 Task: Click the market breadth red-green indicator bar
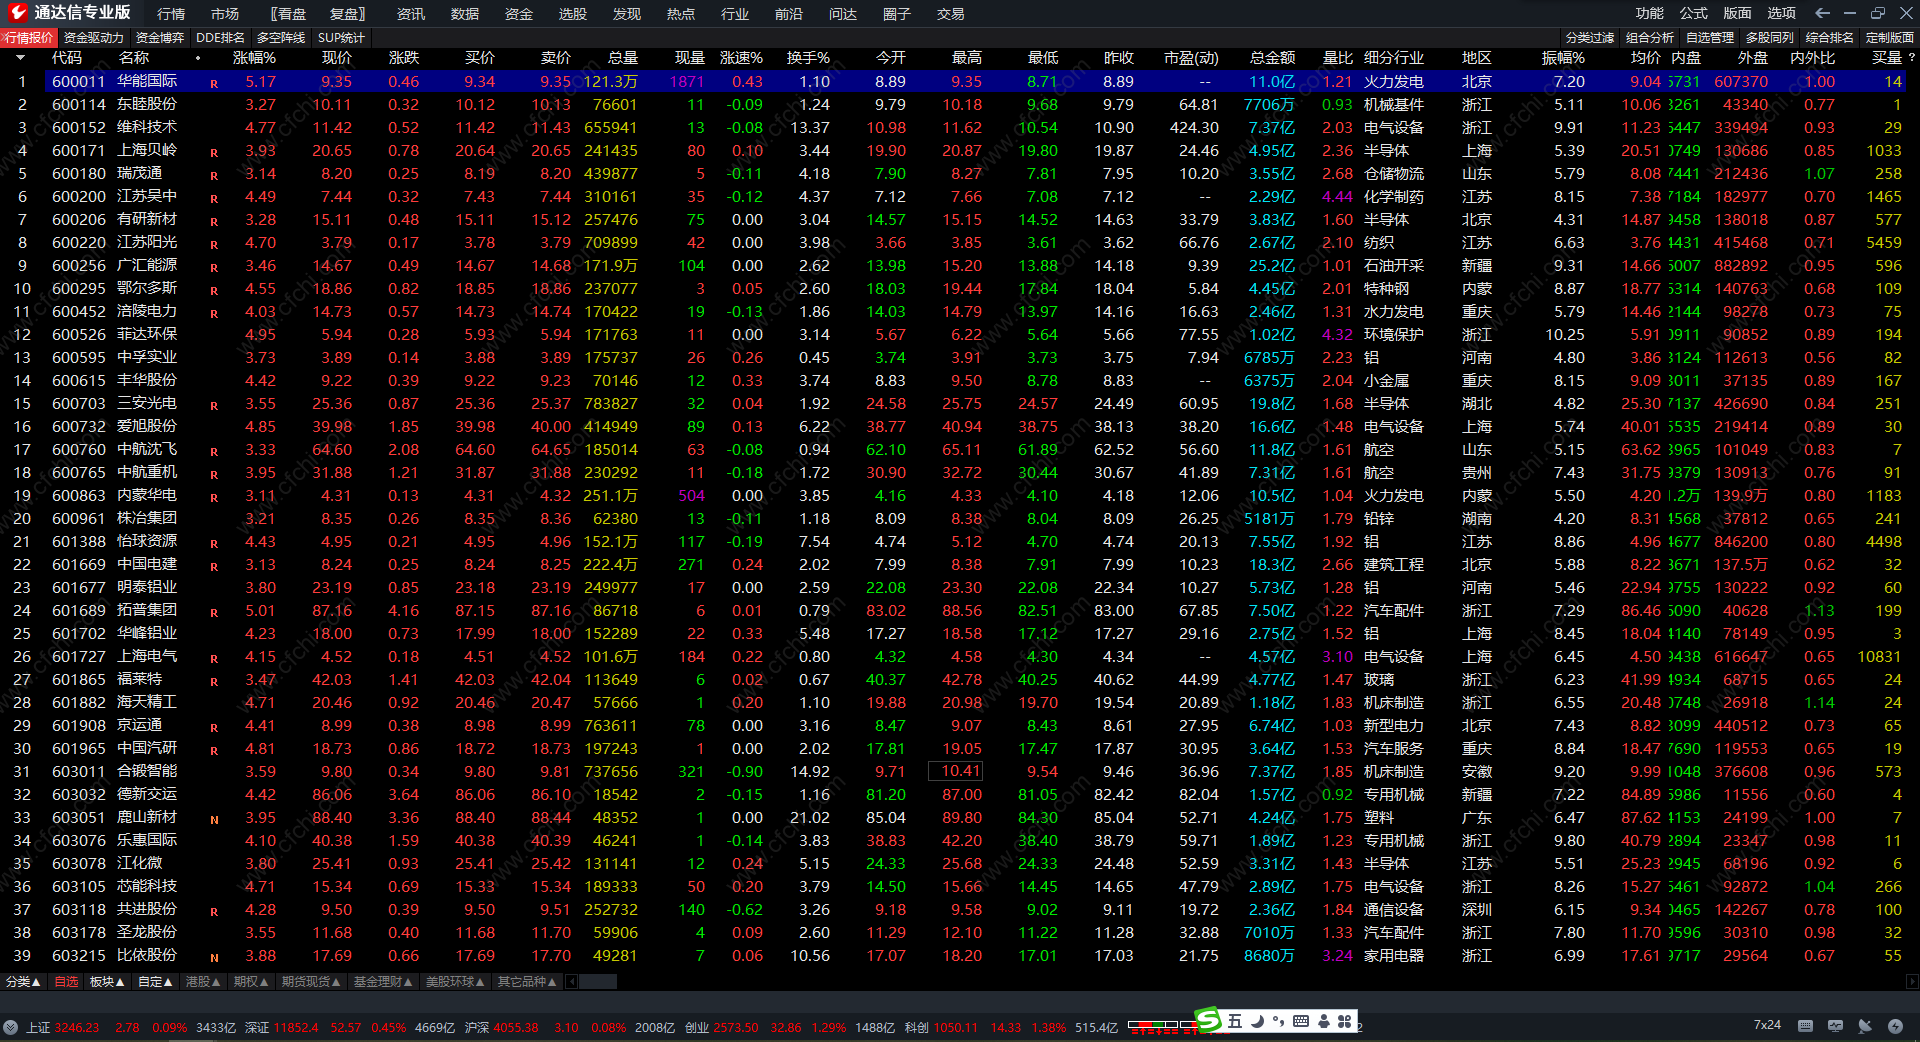(x=1162, y=1025)
